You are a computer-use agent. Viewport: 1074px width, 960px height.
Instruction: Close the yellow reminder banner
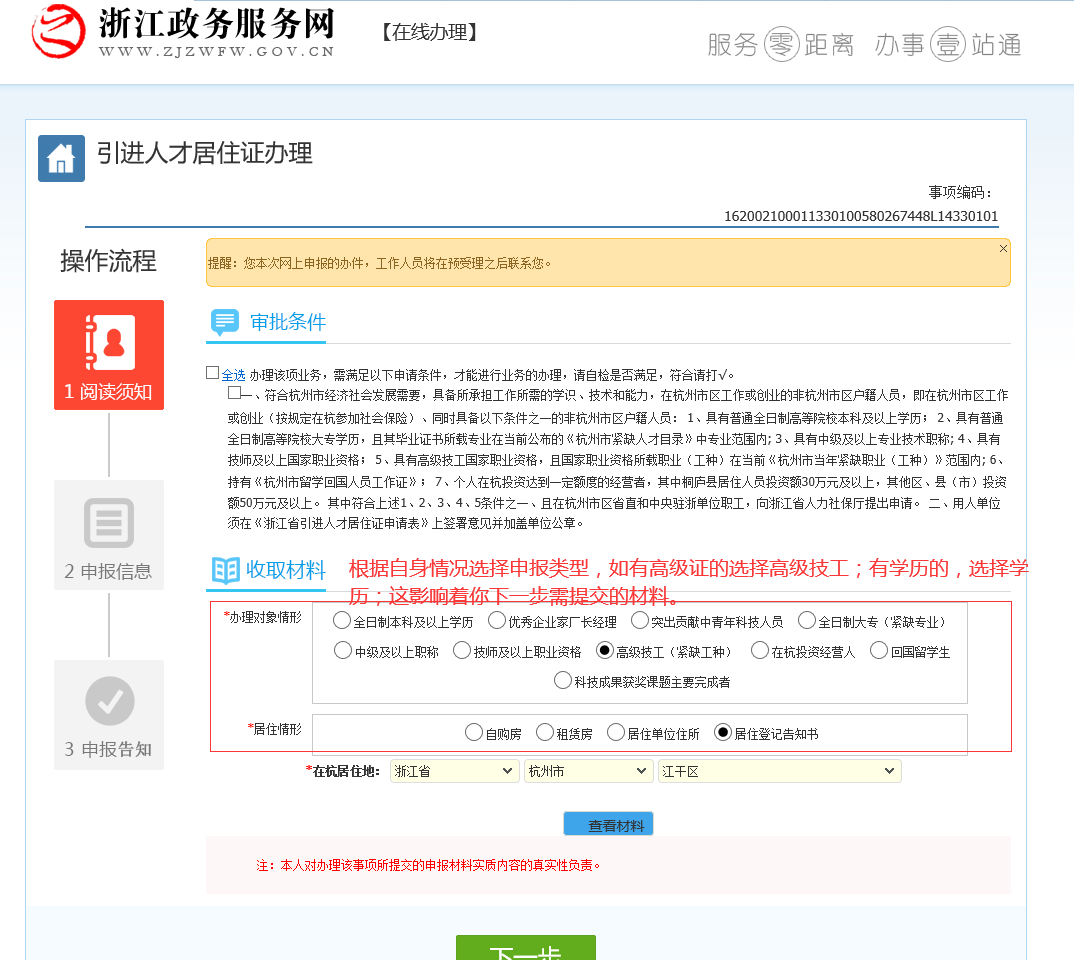[x=1003, y=249]
